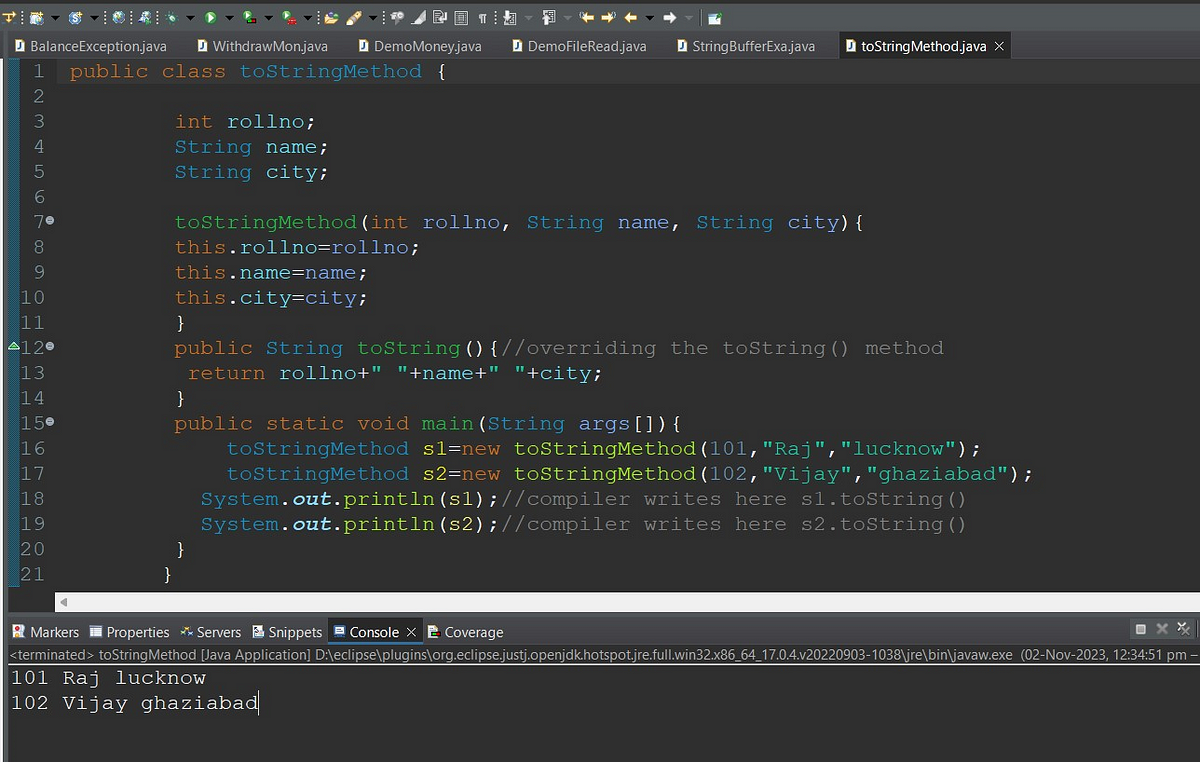Open the External Tools dropdown arrow
Screen dimensions: 1200x762
[307, 18]
